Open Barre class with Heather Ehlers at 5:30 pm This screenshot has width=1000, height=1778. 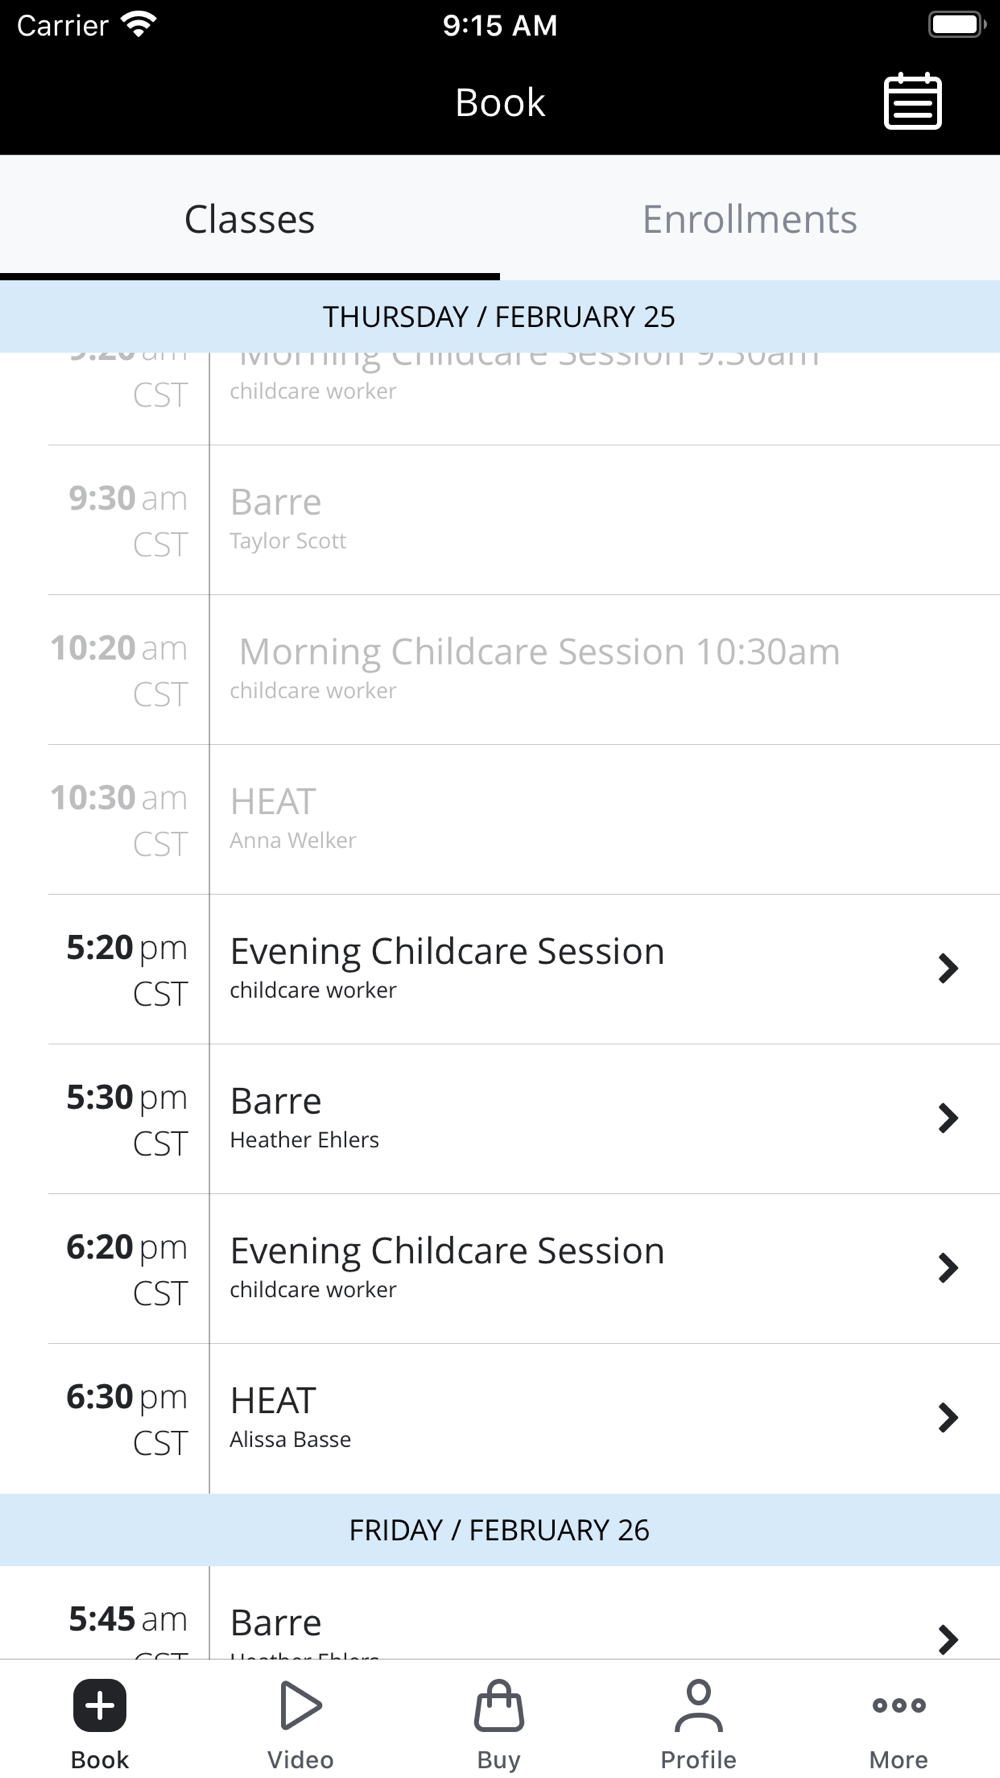[524, 1119]
